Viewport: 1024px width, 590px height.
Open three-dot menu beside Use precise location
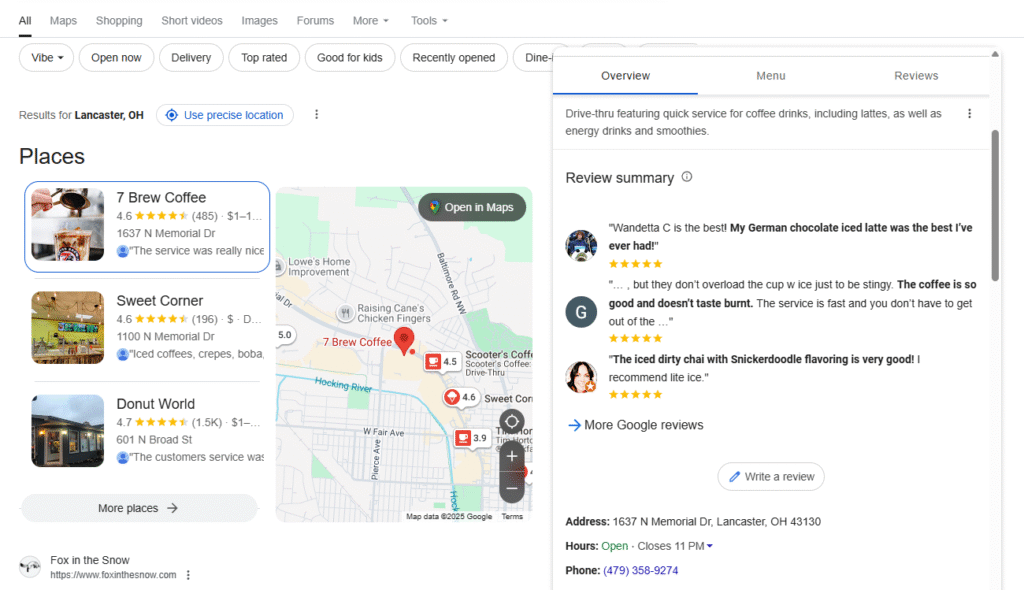pos(317,115)
